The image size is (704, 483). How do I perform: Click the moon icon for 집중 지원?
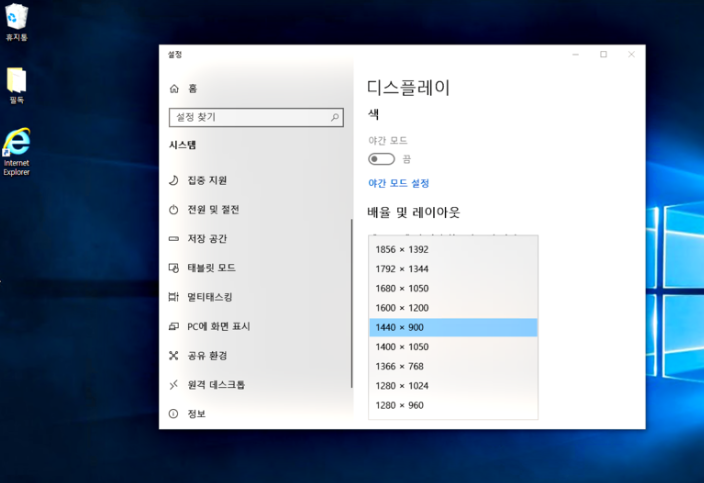[174, 180]
